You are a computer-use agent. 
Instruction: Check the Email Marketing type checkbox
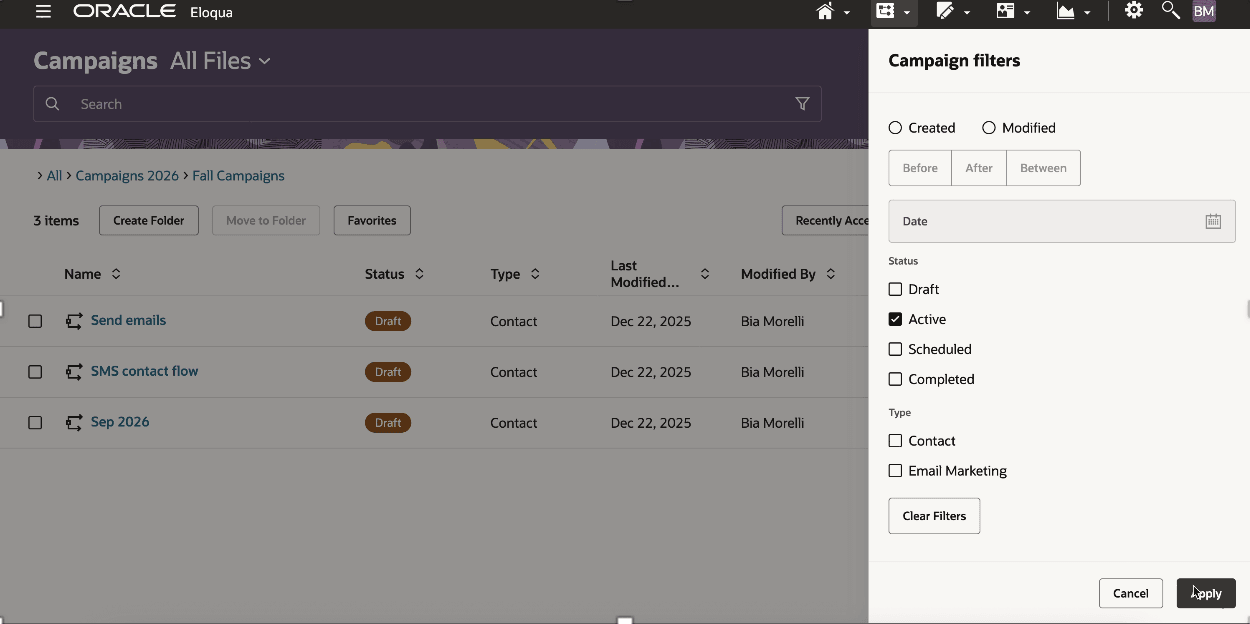coord(895,471)
